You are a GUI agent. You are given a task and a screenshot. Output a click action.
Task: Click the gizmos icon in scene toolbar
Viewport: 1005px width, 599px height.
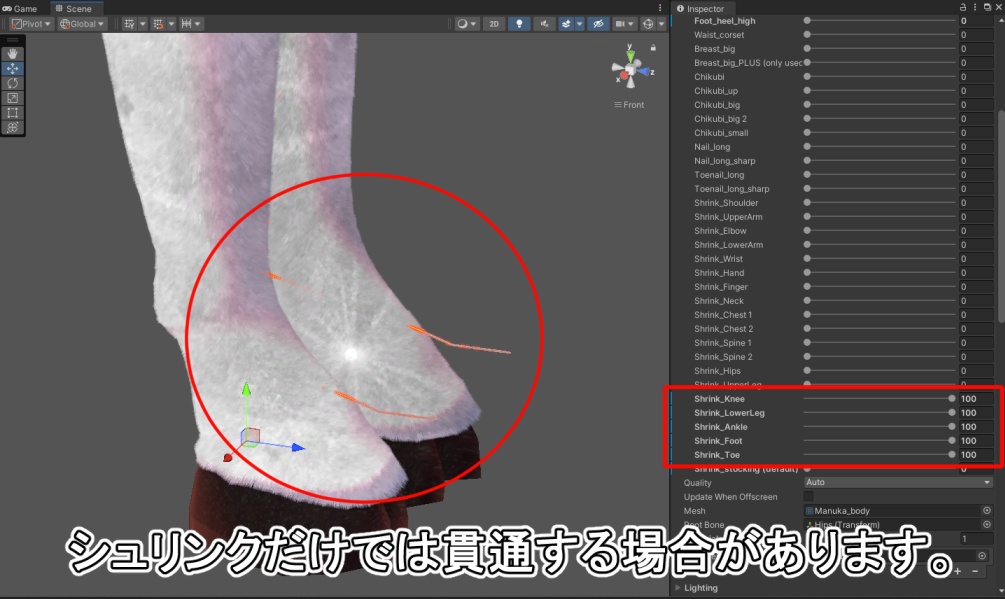click(648, 24)
